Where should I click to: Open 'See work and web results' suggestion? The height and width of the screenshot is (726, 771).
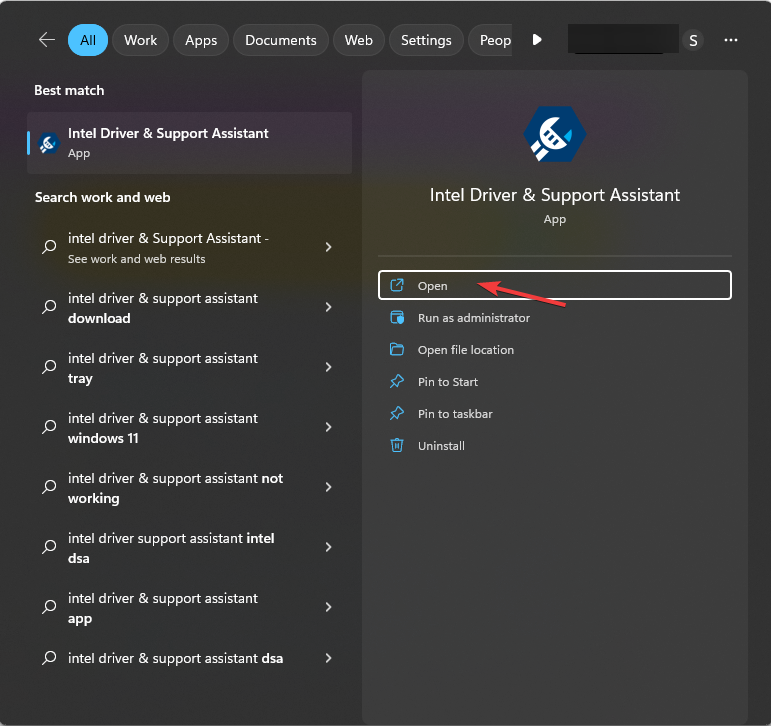(x=189, y=247)
